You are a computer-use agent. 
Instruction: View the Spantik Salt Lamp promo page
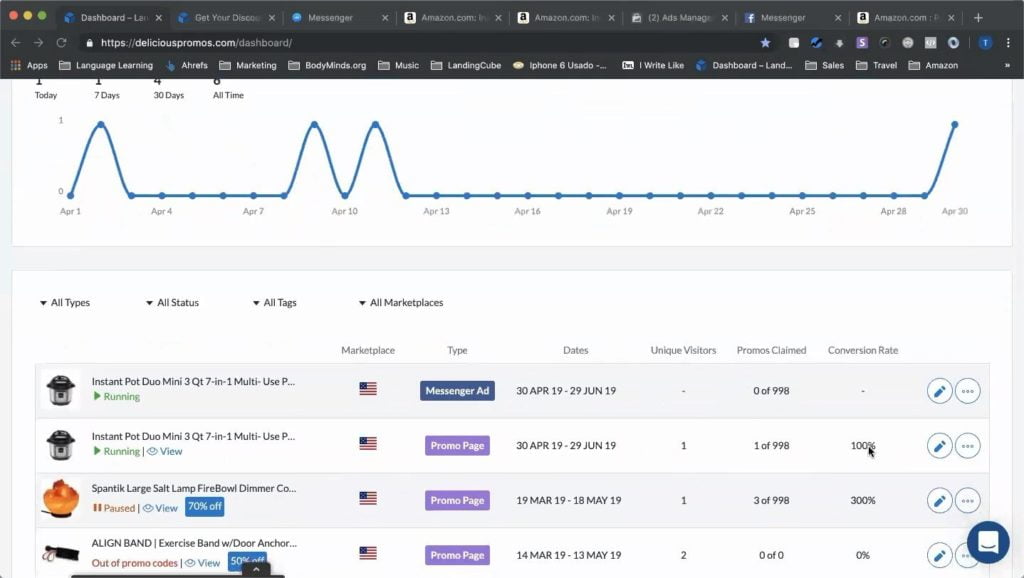point(161,508)
